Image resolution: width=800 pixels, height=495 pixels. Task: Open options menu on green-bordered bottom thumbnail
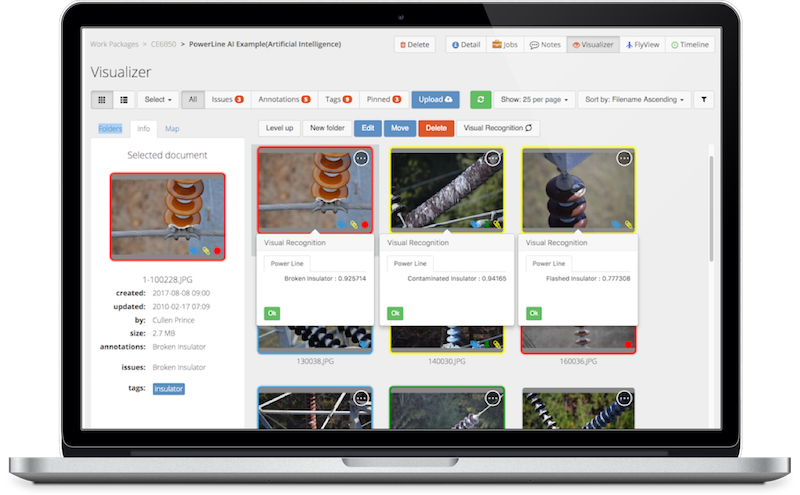(x=493, y=398)
